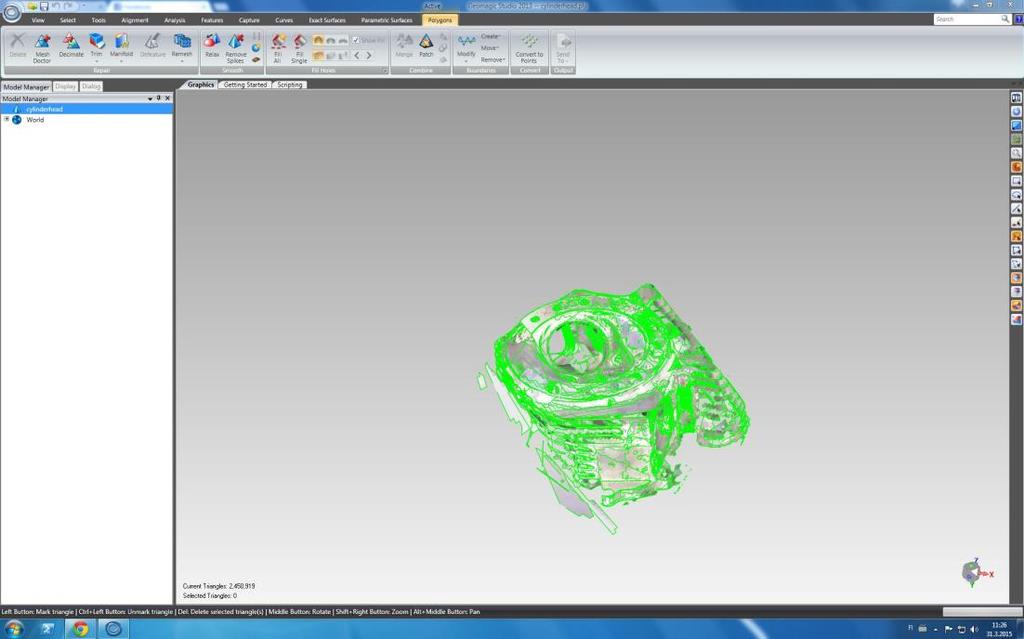The width and height of the screenshot is (1024, 639).
Task: Expand the World tree node
Action: point(7,120)
